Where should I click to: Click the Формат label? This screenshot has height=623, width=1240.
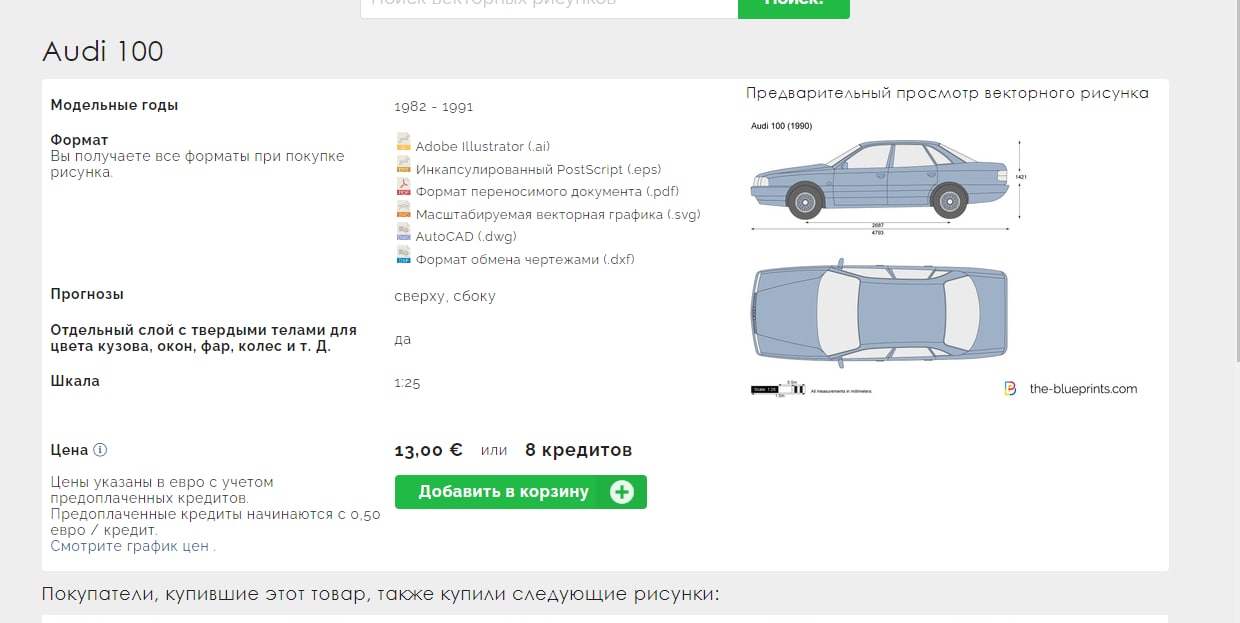coord(79,140)
